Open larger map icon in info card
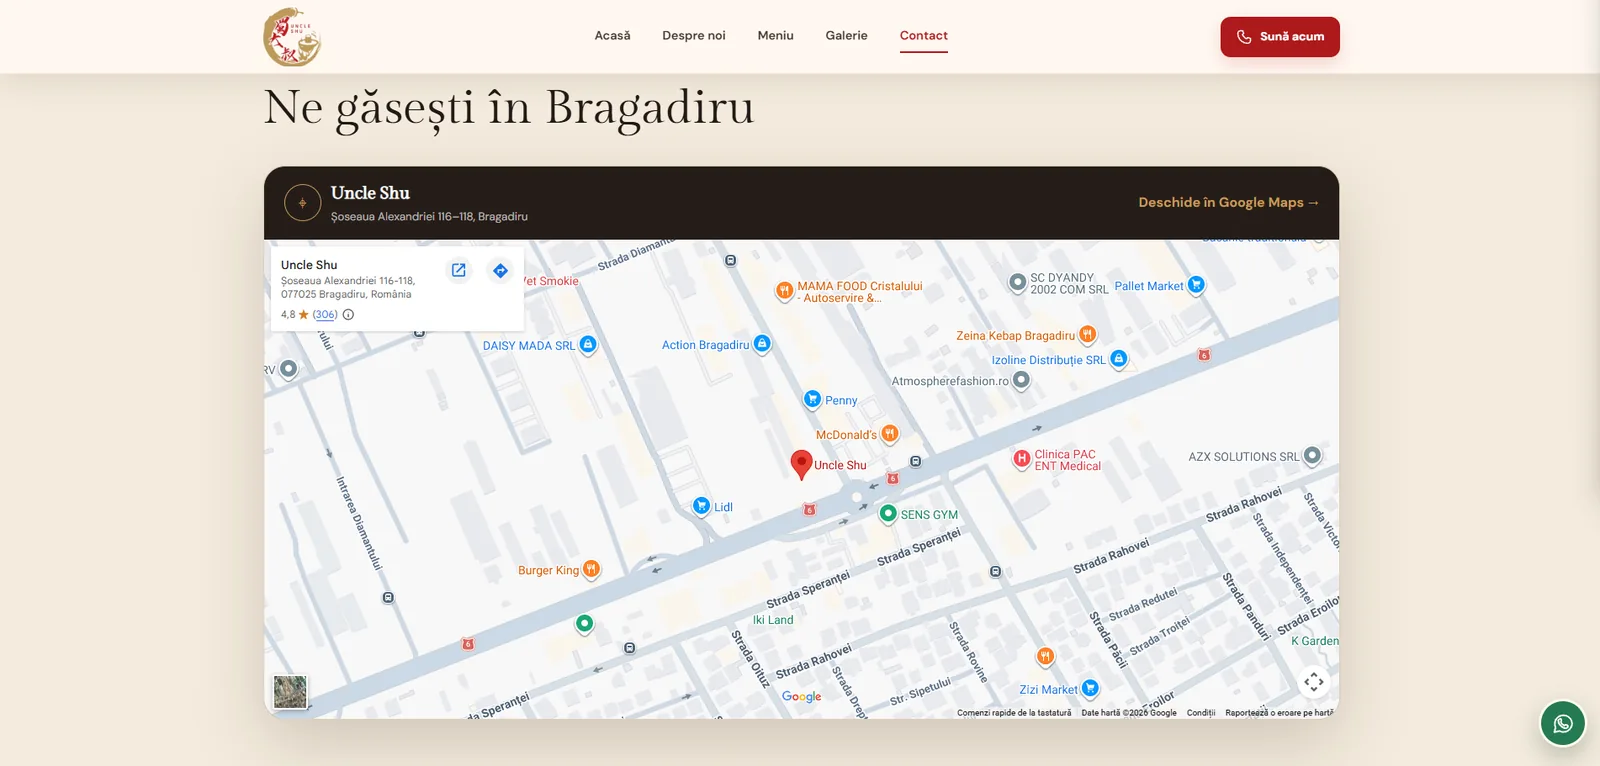Viewport: 1600px width, 766px height. click(459, 270)
